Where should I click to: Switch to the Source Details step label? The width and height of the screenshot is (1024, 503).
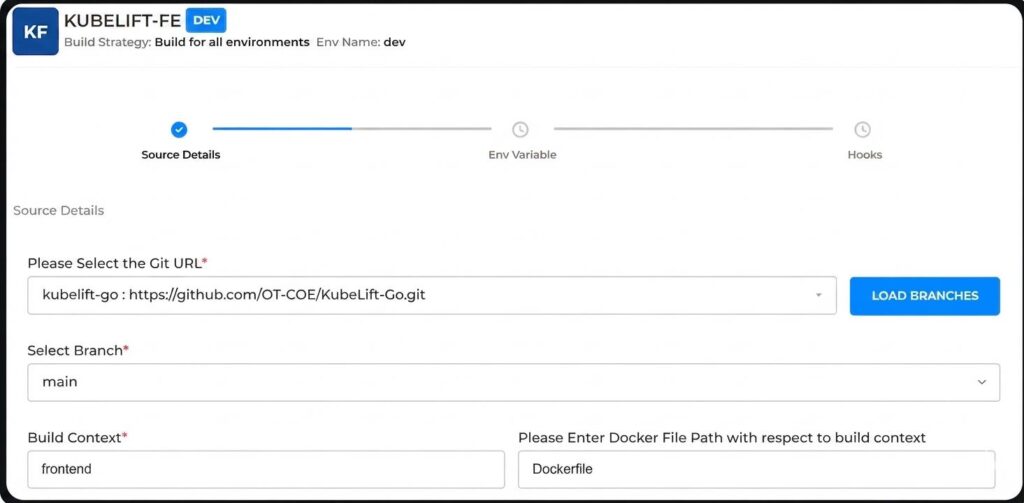click(x=181, y=155)
